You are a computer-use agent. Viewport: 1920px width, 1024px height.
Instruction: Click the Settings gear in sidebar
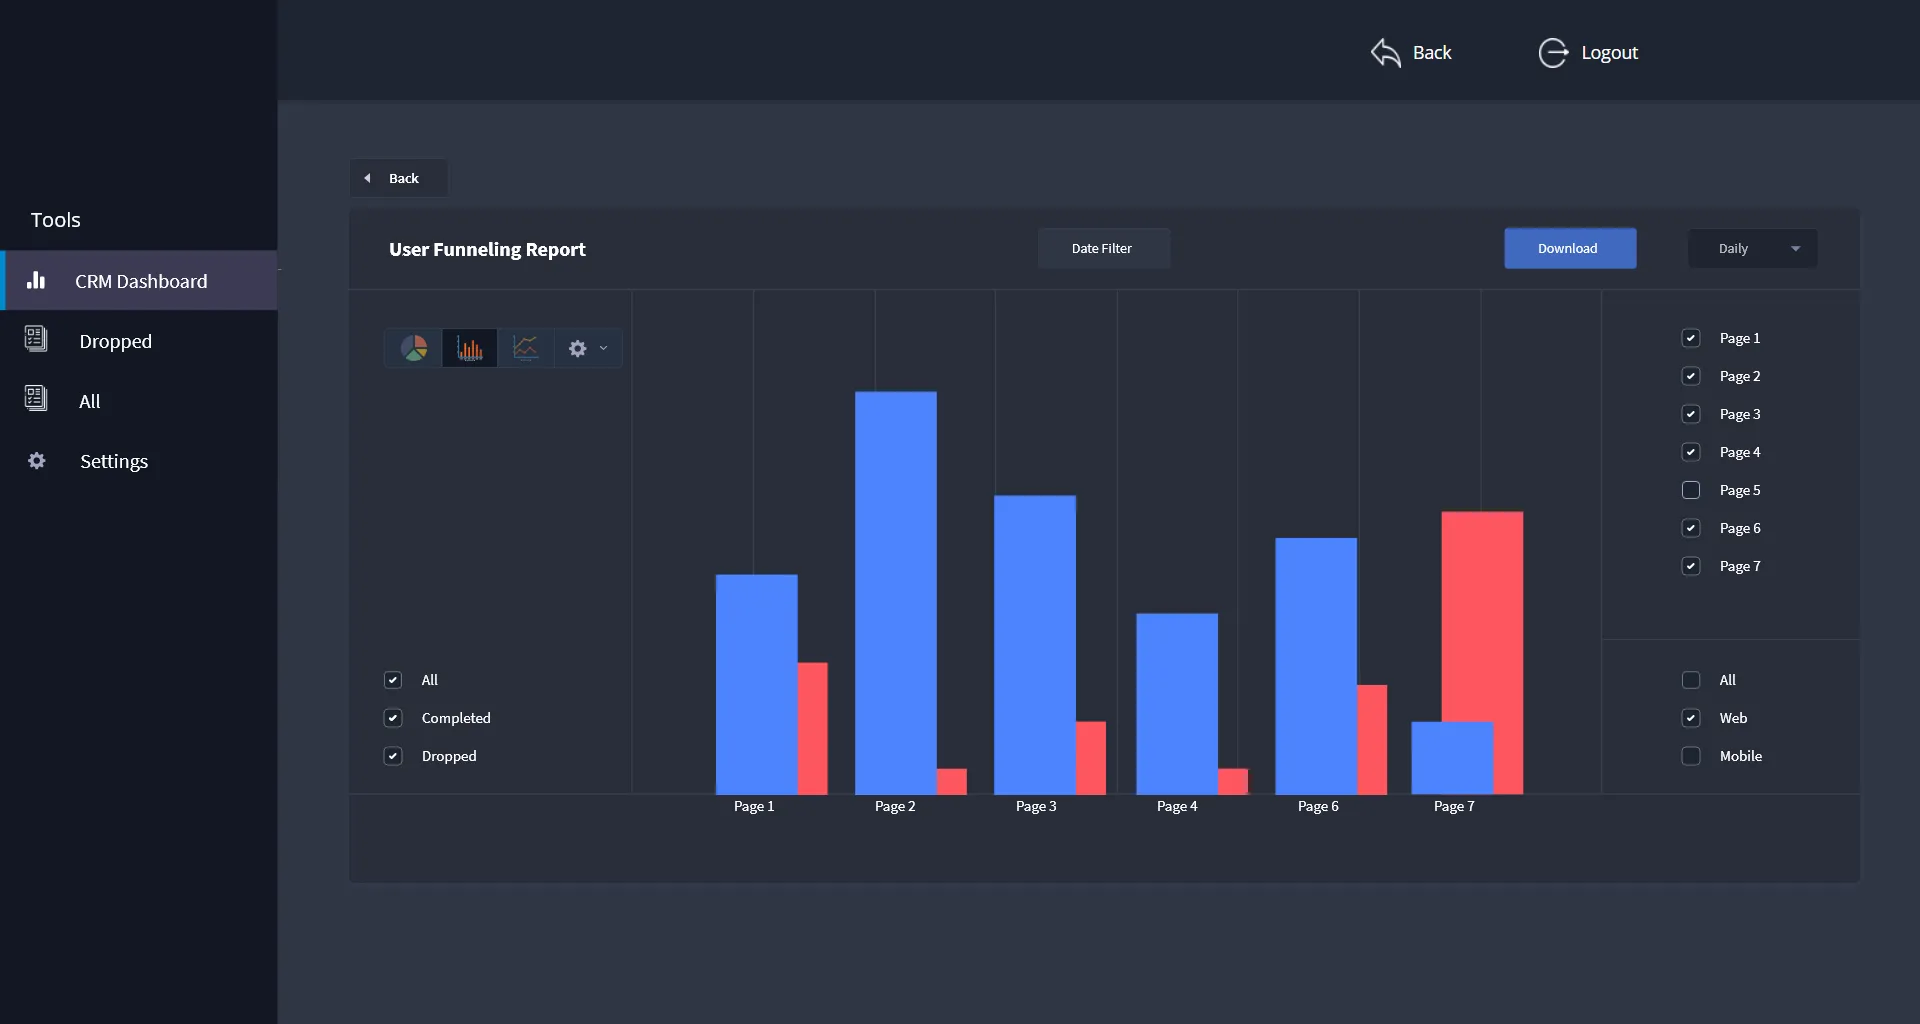click(x=37, y=461)
